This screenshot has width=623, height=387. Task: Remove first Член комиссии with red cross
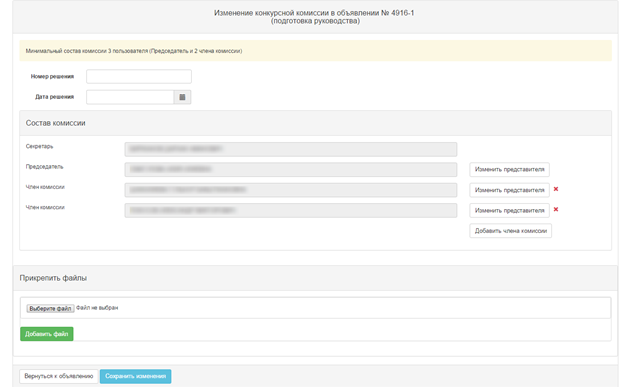556,189
